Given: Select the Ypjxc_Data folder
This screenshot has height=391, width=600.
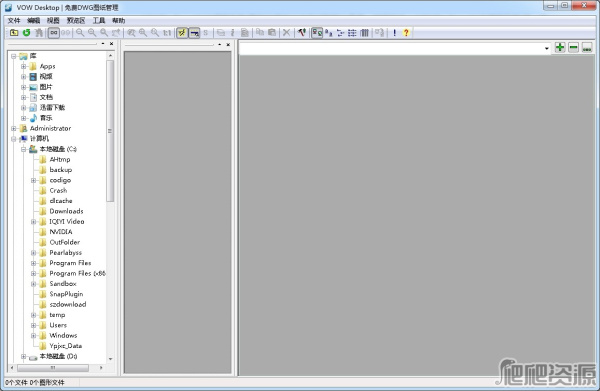Looking at the screenshot, I should coord(65,346).
